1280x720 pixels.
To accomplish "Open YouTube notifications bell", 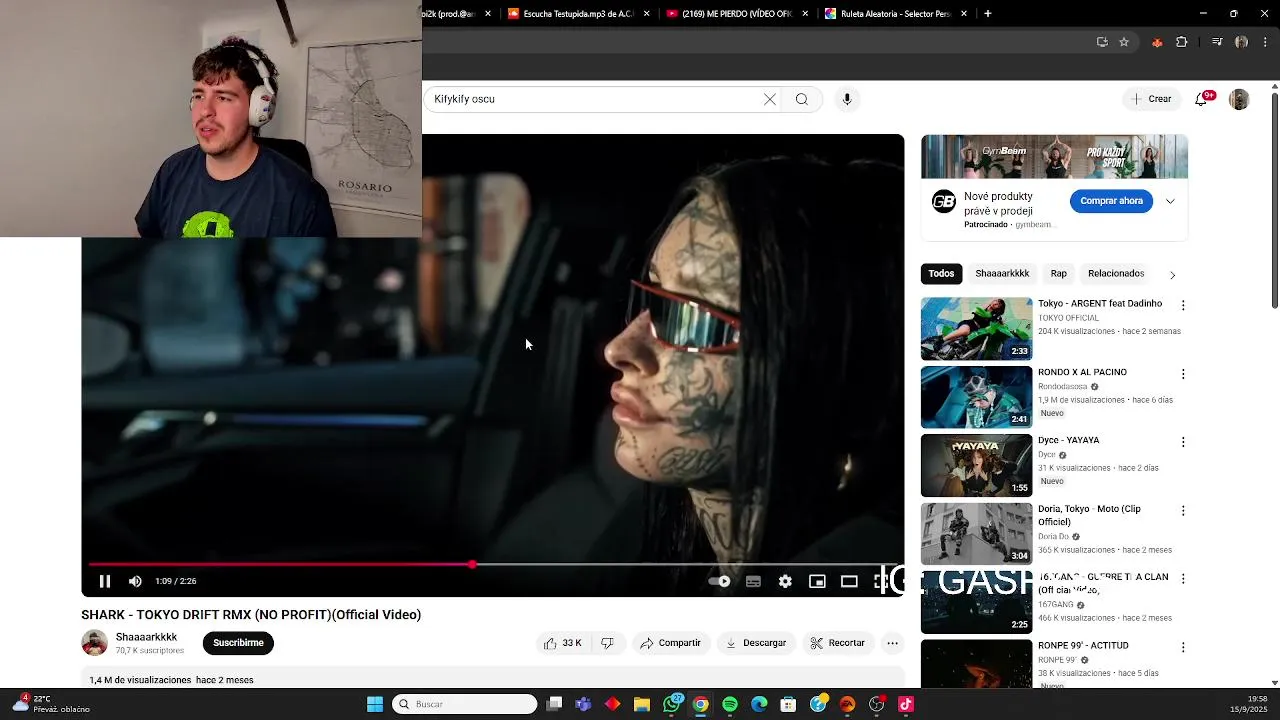I will coord(1201,99).
